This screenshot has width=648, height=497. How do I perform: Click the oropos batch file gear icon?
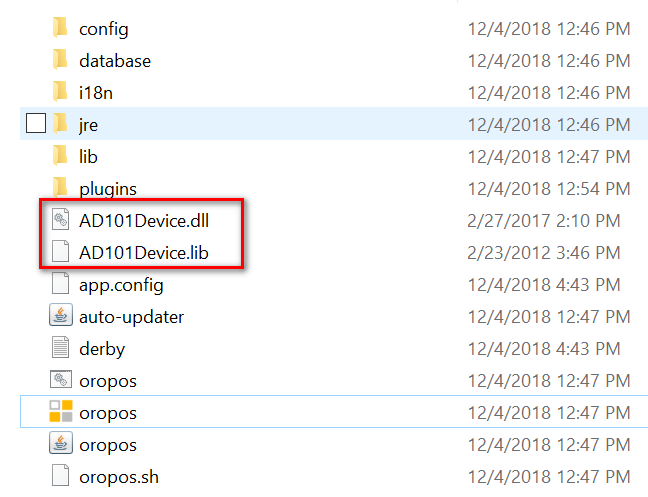click(x=61, y=379)
